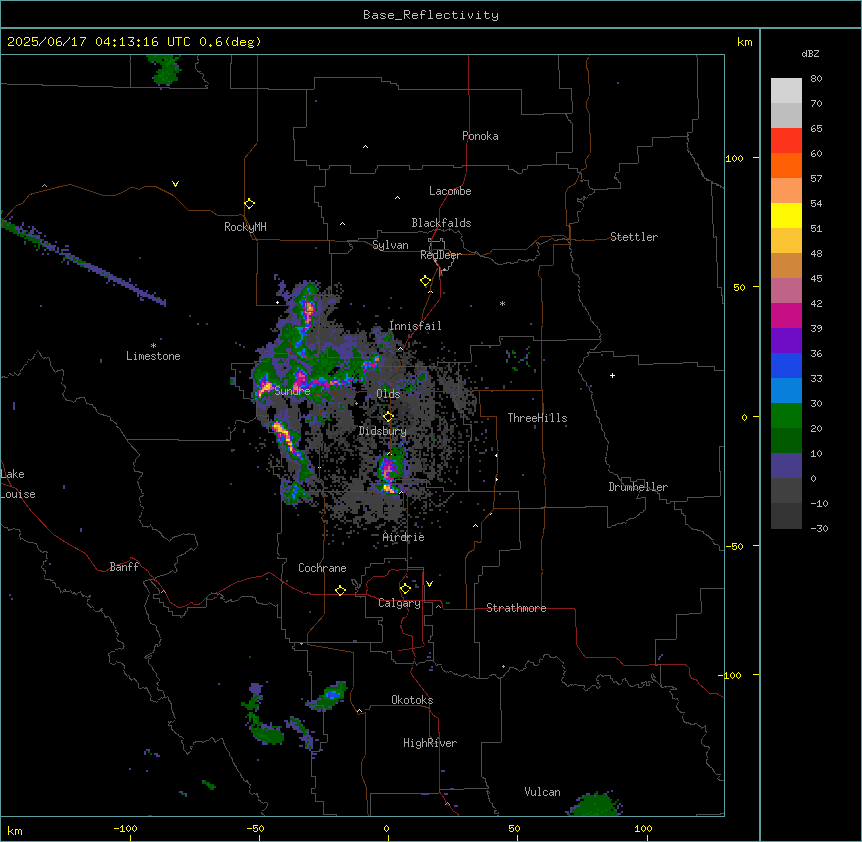
Task: Select the yellow diamond marker between Olds and Didsbury
Action: tap(388, 417)
